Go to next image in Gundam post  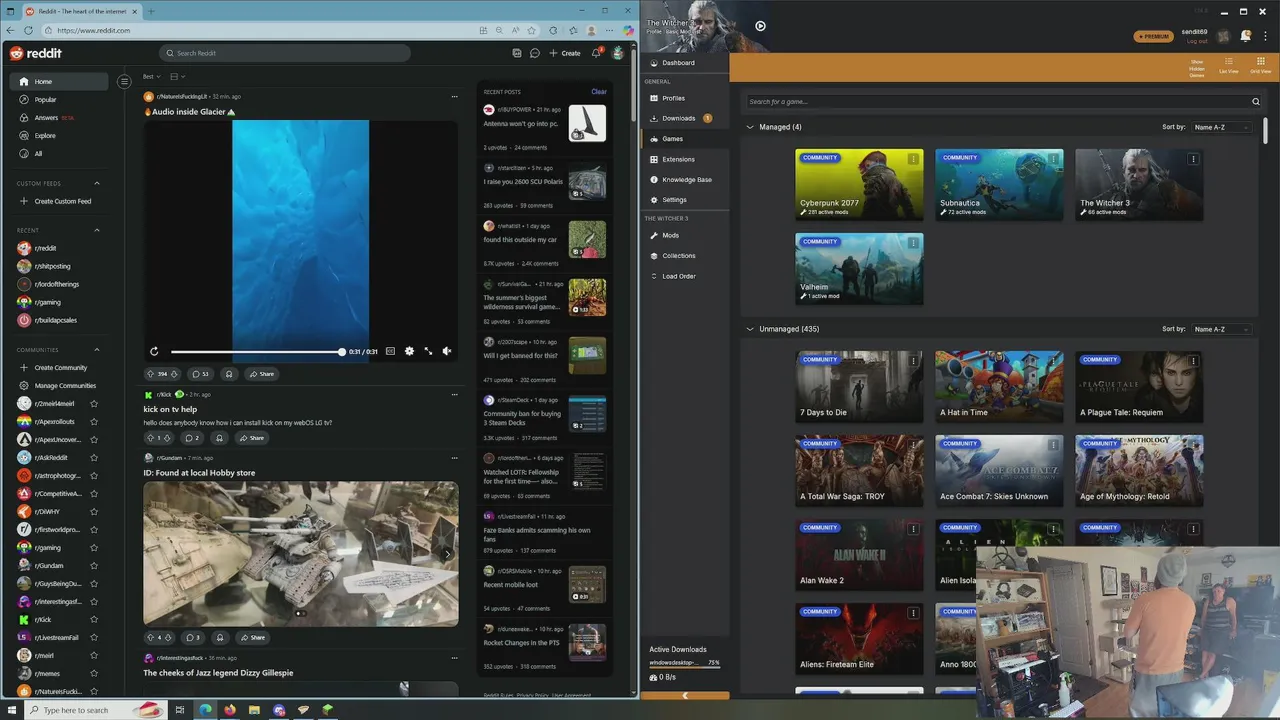click(x=447, y=554)
